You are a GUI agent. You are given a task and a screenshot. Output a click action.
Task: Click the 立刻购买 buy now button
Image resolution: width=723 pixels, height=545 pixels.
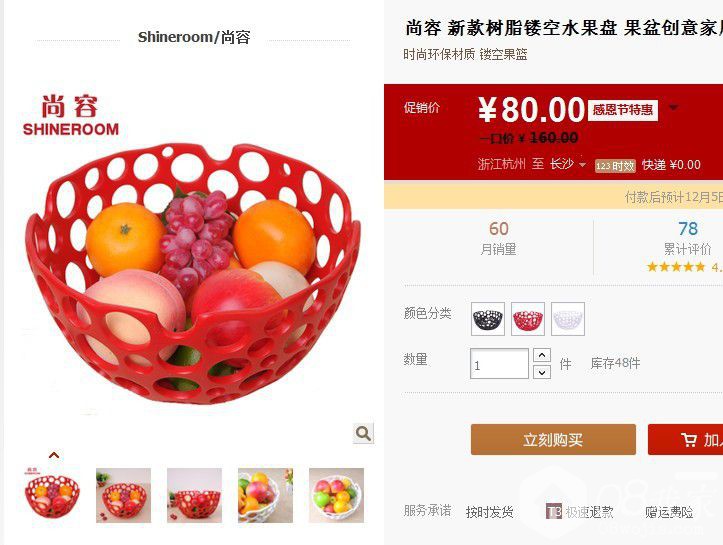(x=553, y=440)
